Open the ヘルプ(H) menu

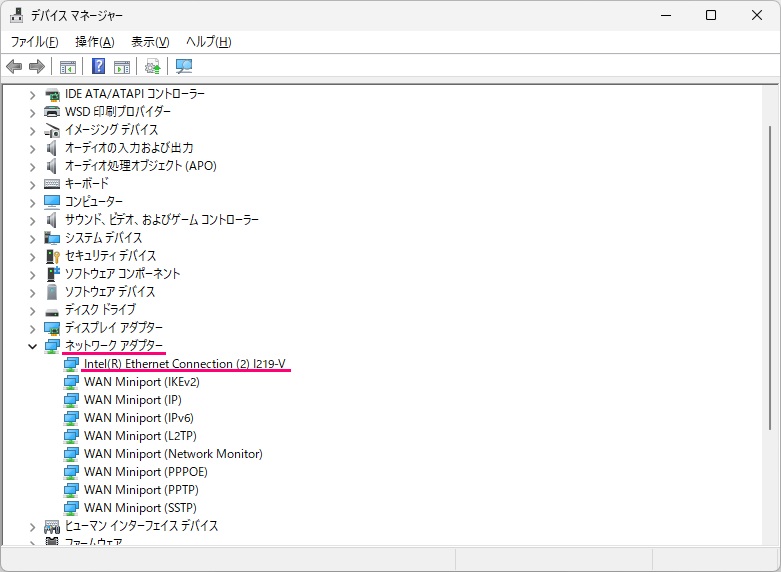click(208, 42)
